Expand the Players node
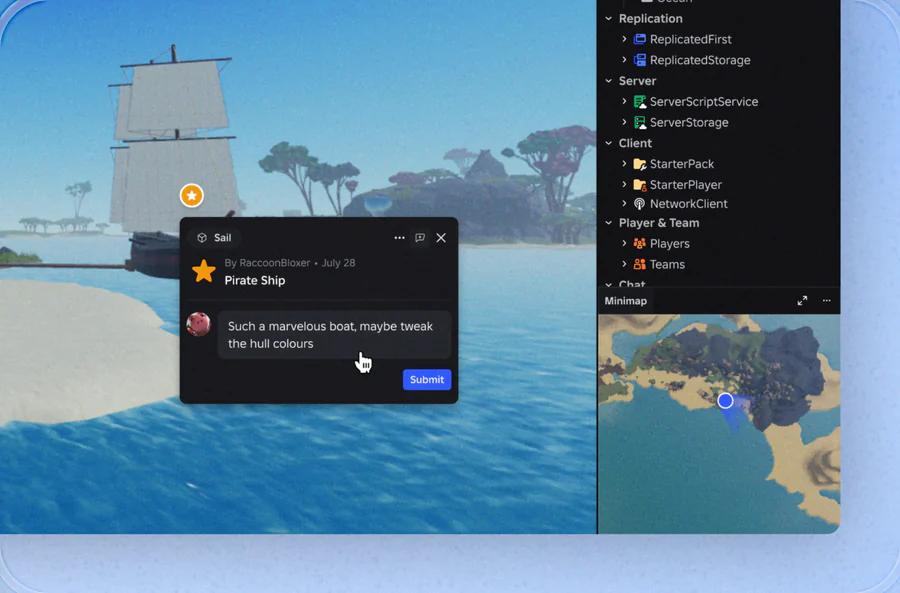Viewport: 900px width, 593px height. point(624,243)
